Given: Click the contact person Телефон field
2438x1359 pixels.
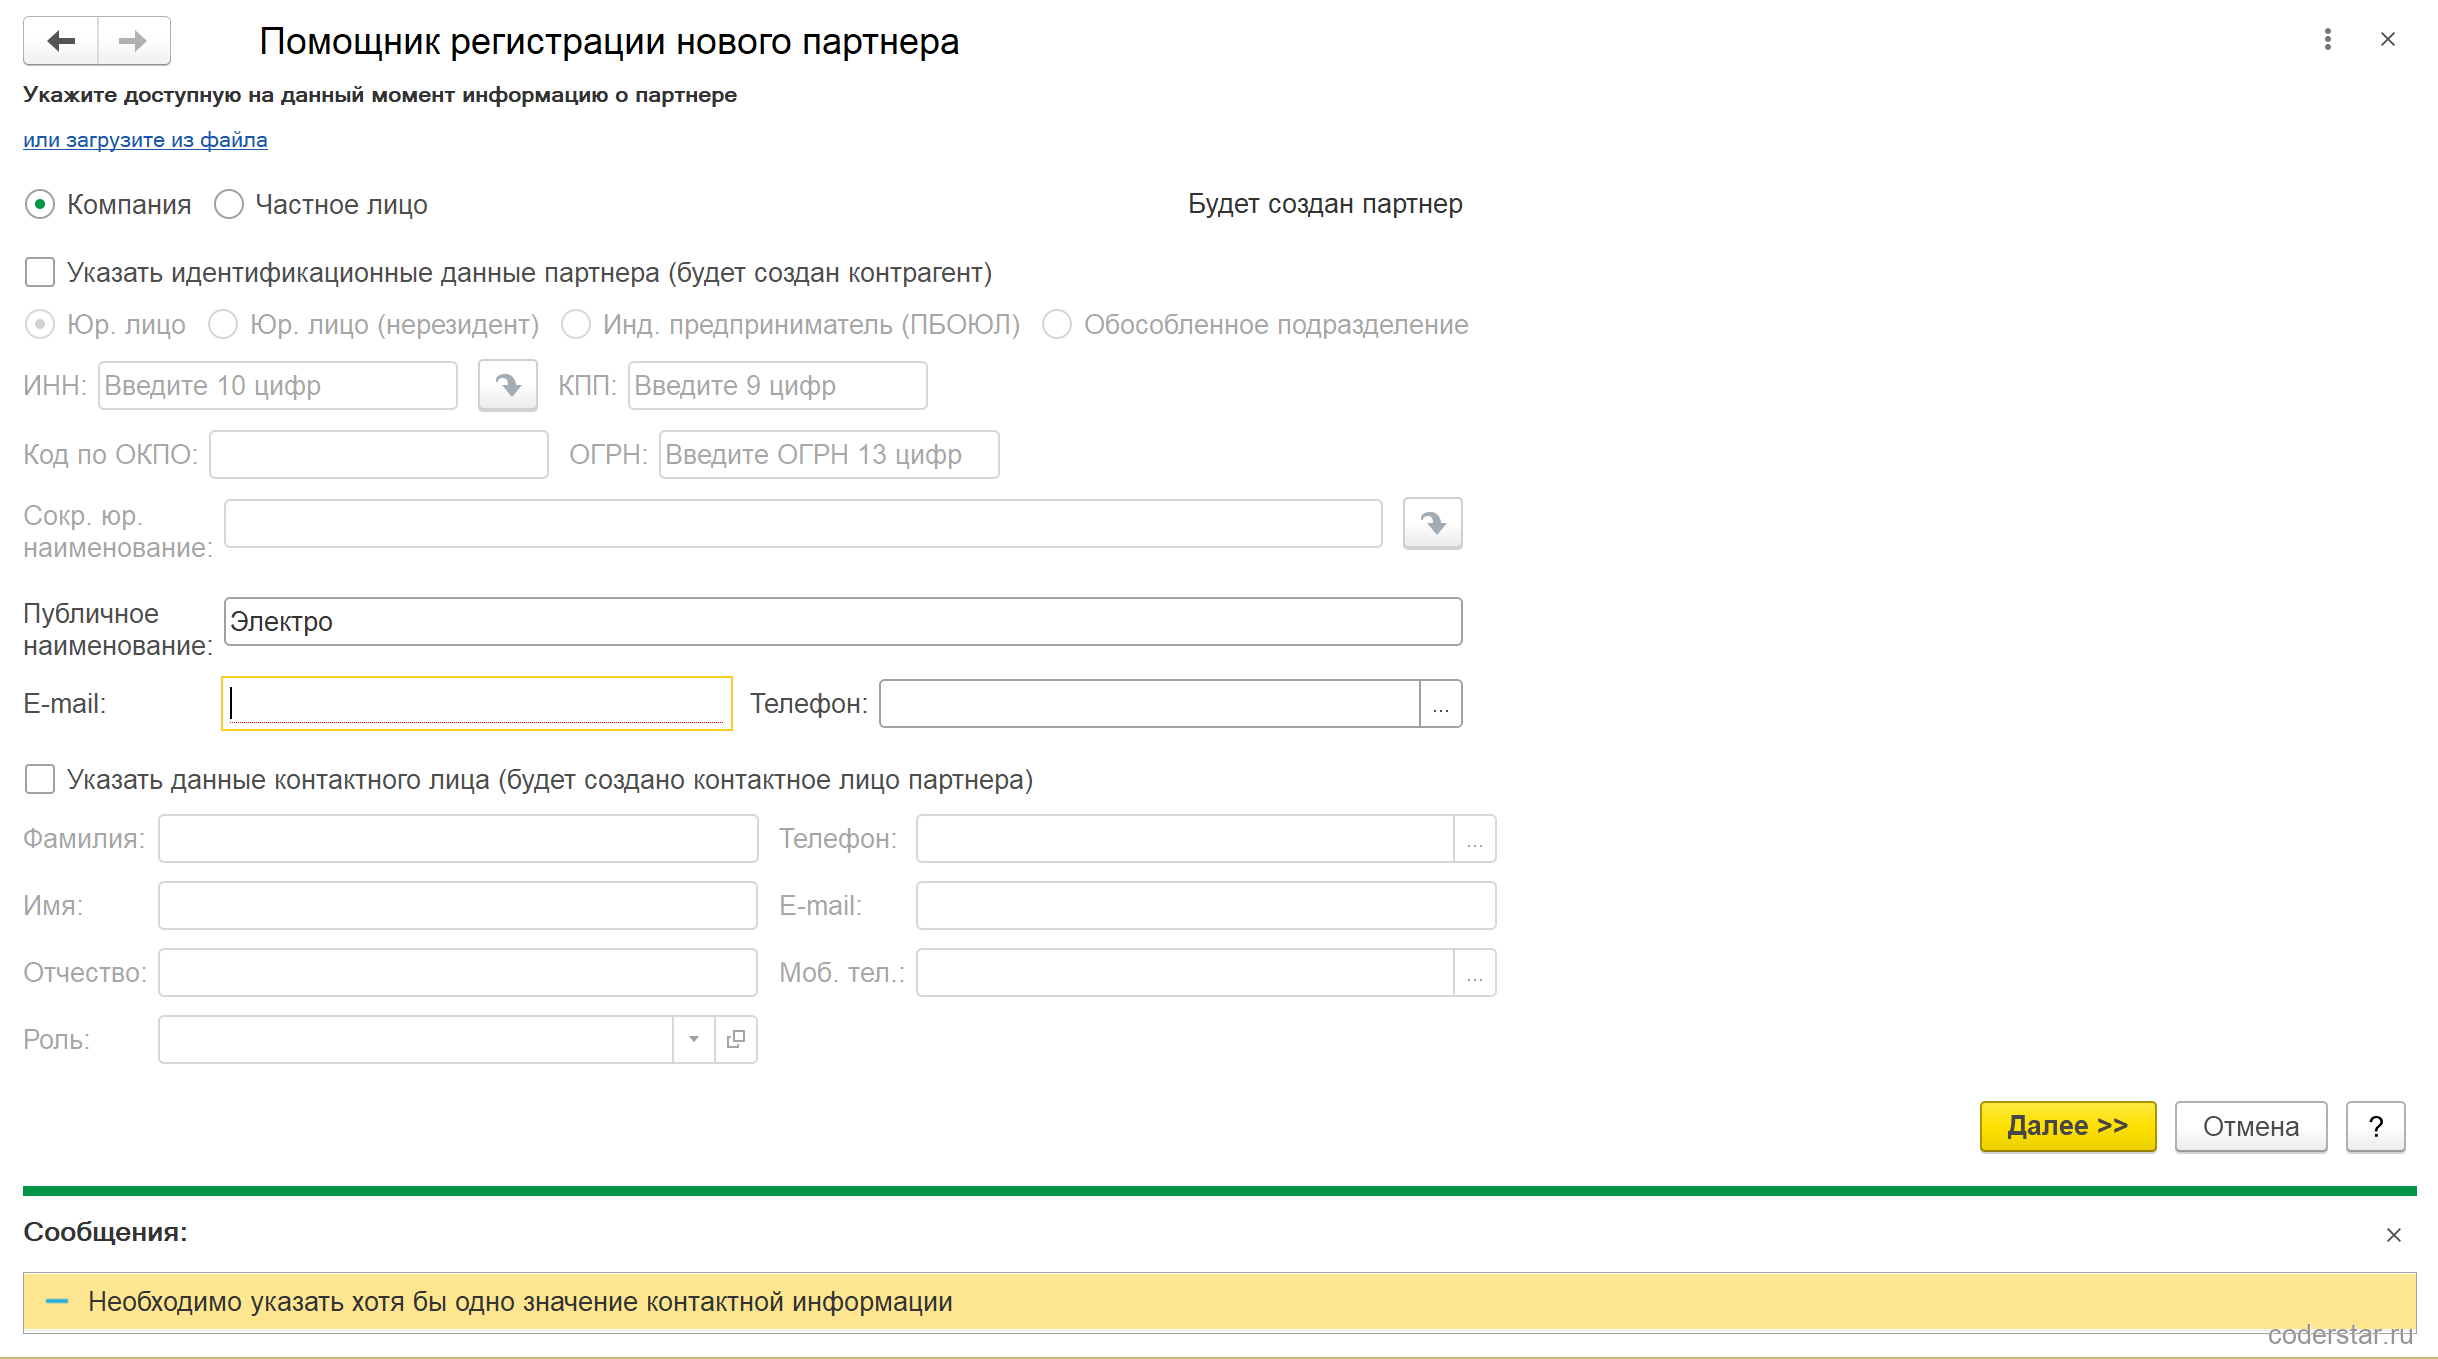Looking at the screenshot, I should click(x=1185, y=839).
